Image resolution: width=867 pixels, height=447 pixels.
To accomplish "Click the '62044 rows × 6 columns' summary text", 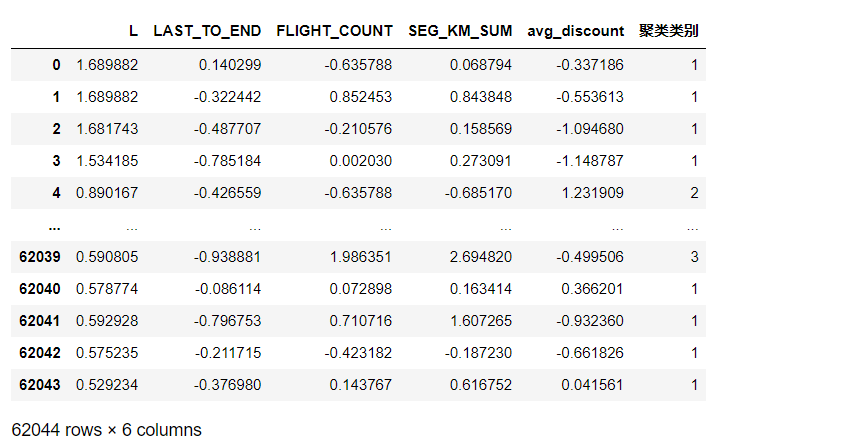I will click(106, 430).
